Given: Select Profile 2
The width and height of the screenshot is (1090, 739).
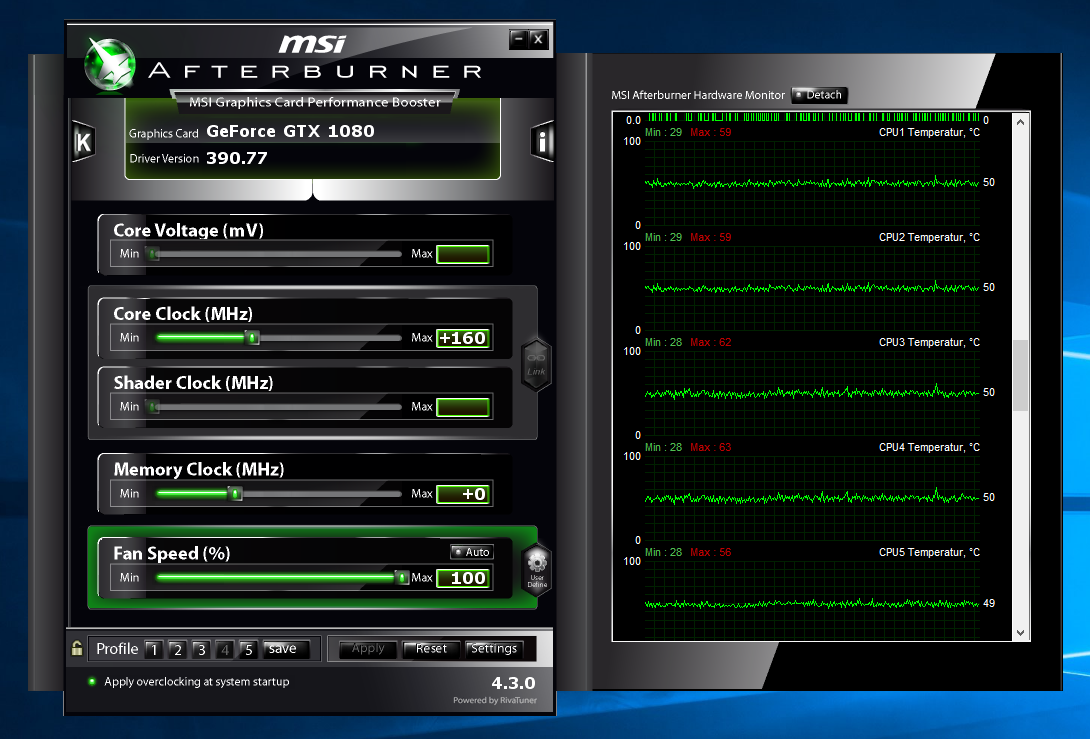Looking at the screenshot, I should click(177, 649).
